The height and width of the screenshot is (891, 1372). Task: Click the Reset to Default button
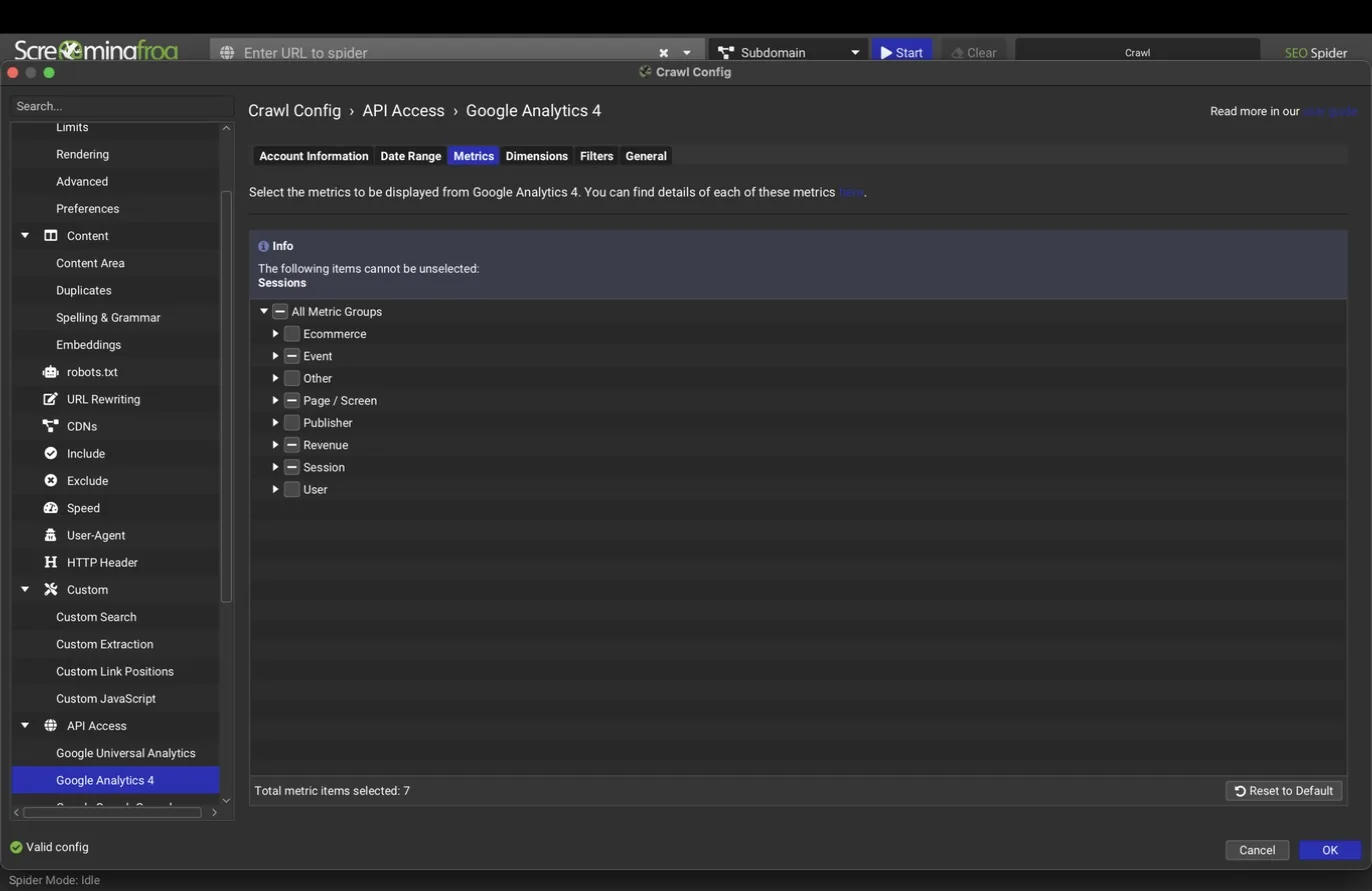tap(1283, 791)
